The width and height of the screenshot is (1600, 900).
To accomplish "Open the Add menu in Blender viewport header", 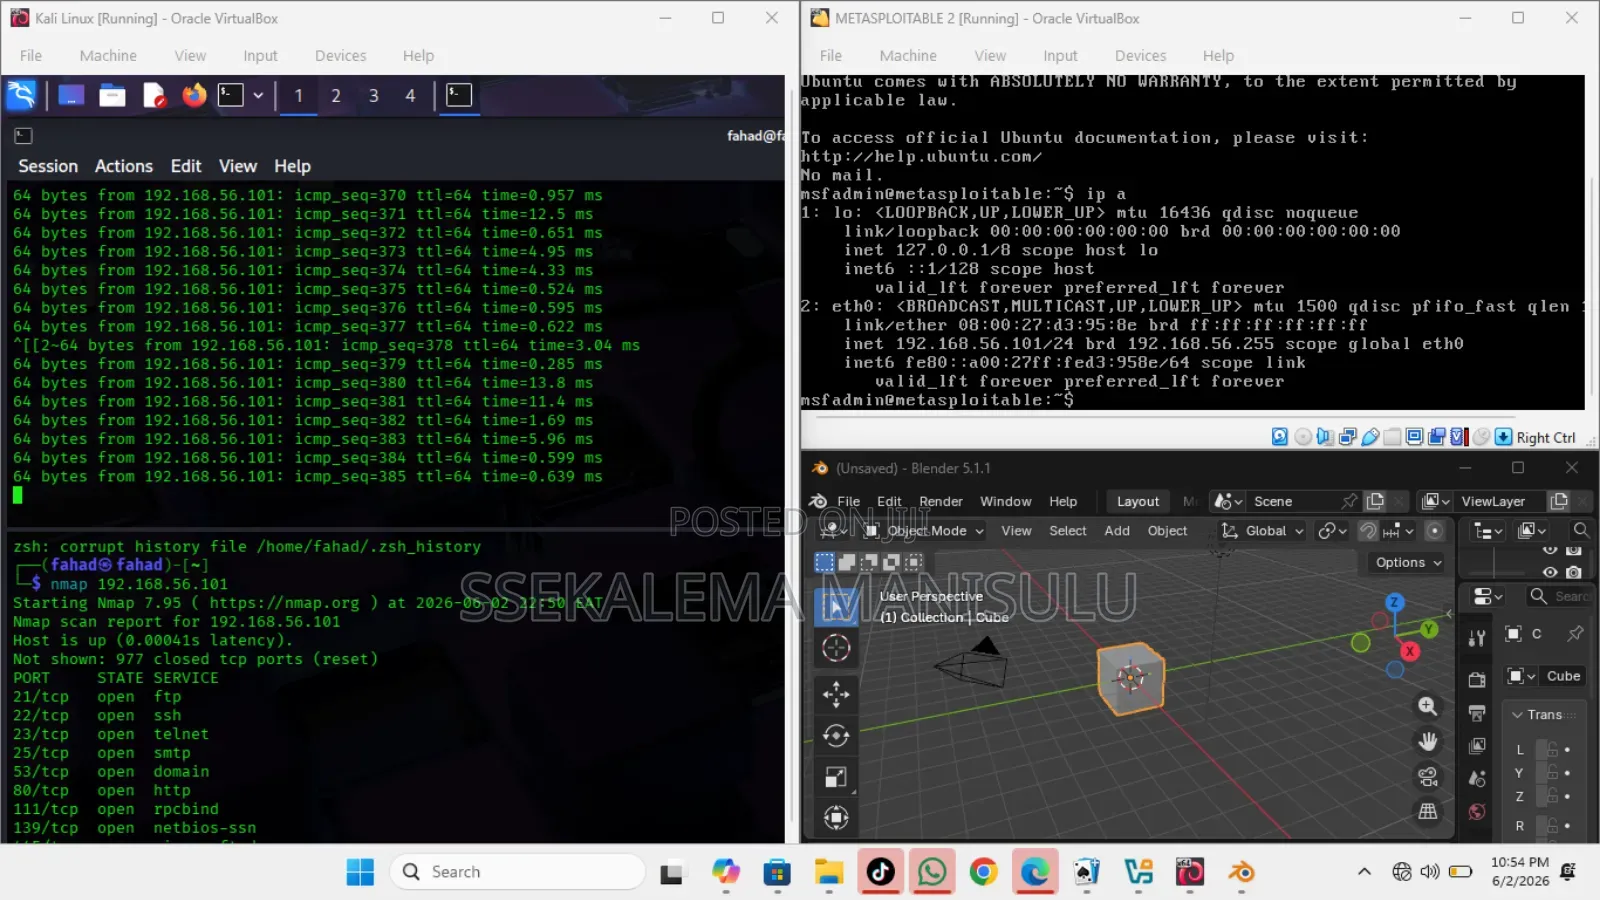I will [1117, 531].
